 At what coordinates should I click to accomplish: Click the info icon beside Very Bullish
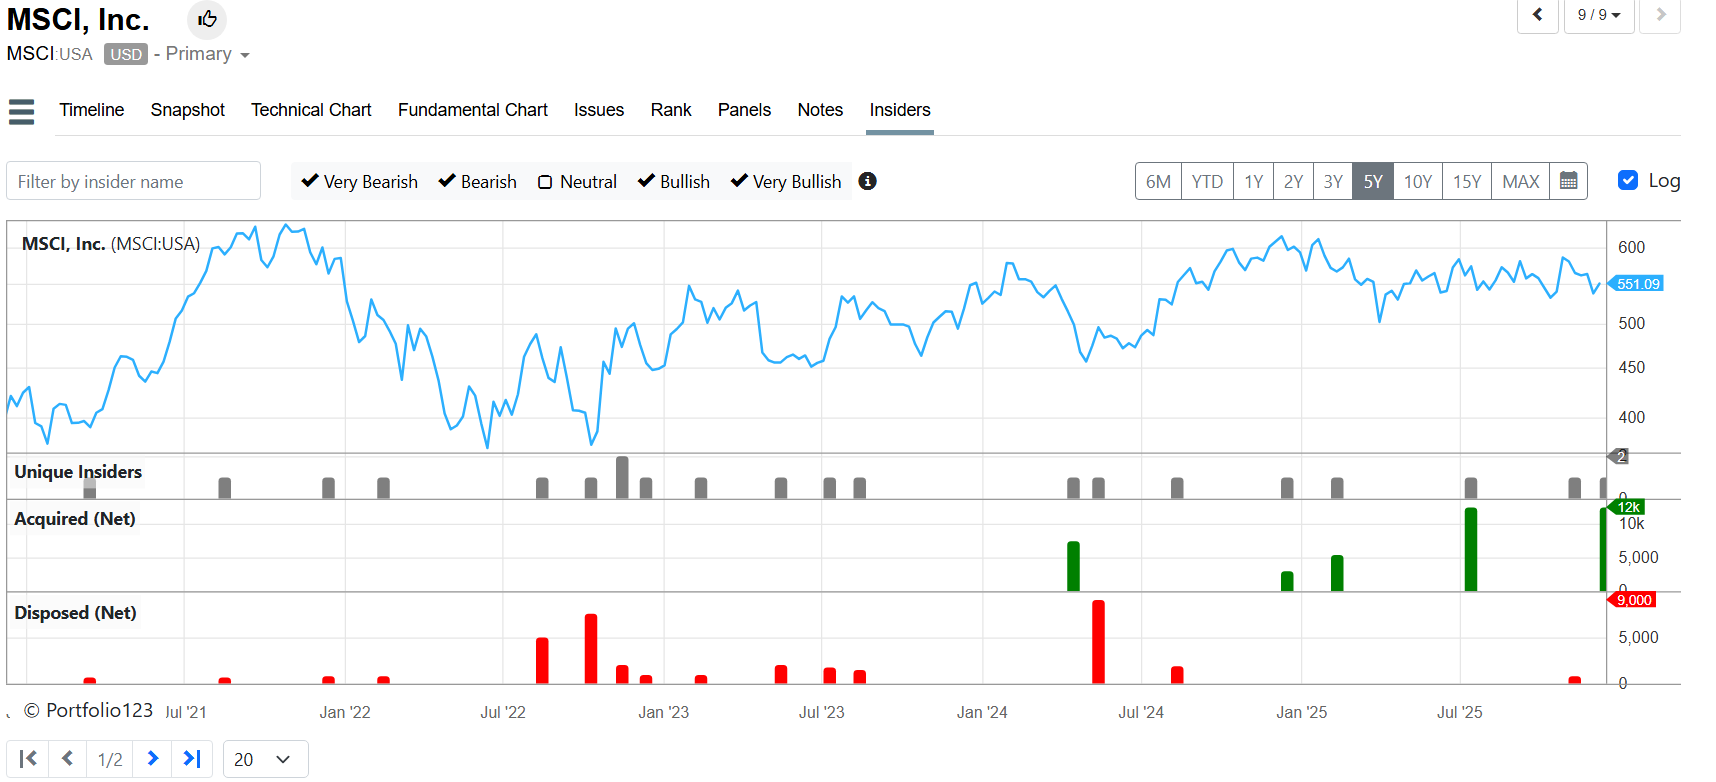pos(867,181)
